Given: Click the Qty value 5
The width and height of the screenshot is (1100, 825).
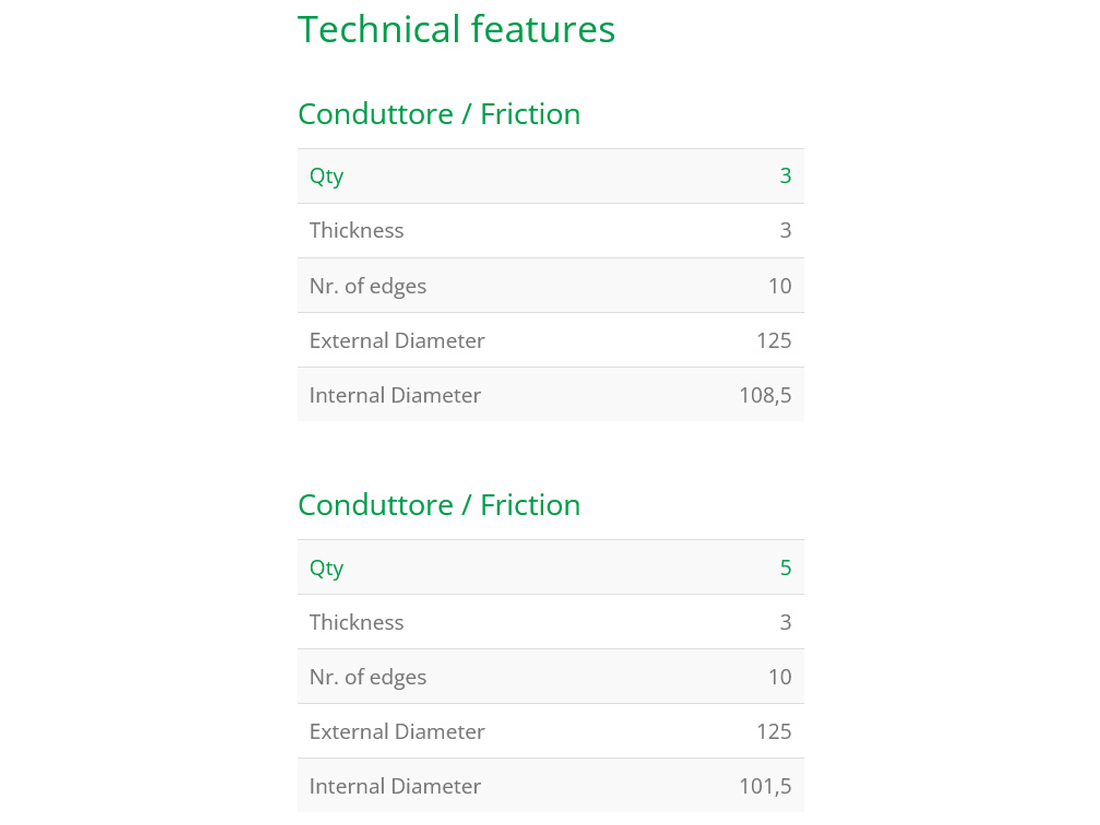Looking at the screenshot, I should pos(785,568).
